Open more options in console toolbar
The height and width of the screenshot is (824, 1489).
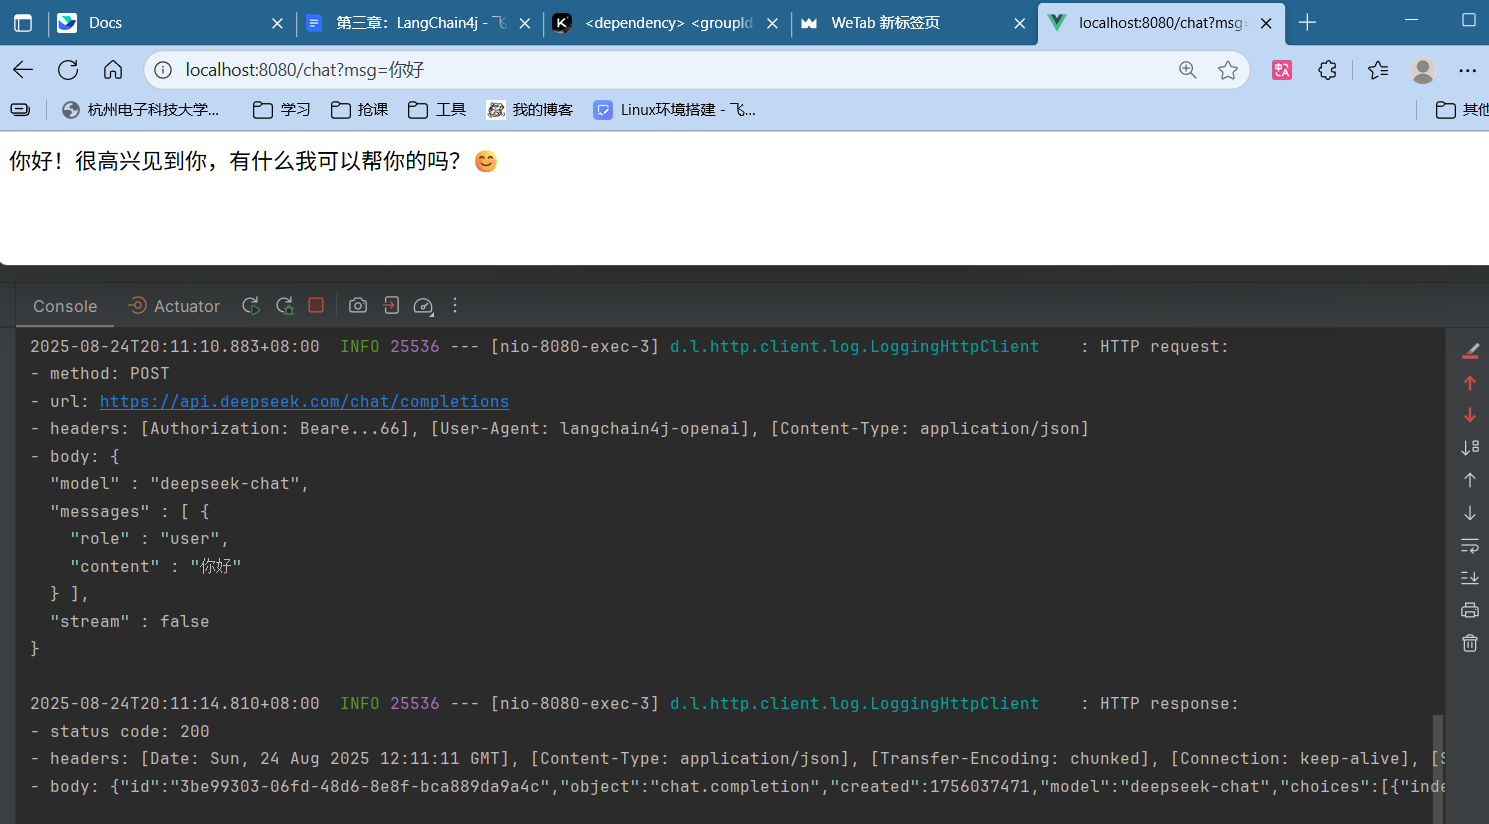(x=455, y=305)
